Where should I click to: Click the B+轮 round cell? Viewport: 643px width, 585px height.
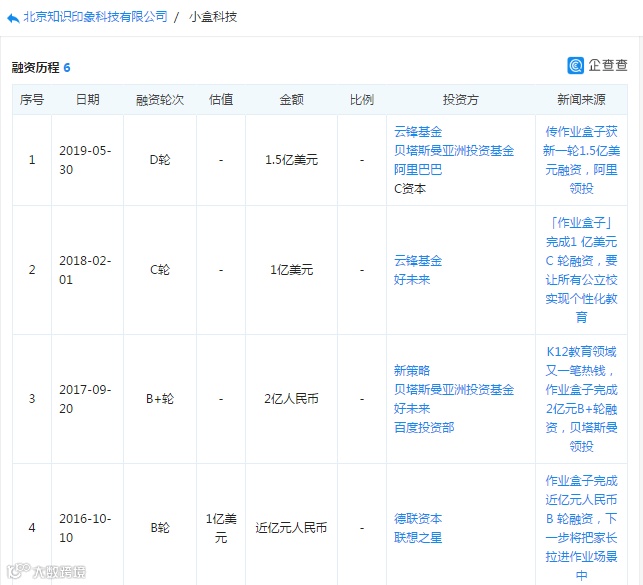click(160, 399)
